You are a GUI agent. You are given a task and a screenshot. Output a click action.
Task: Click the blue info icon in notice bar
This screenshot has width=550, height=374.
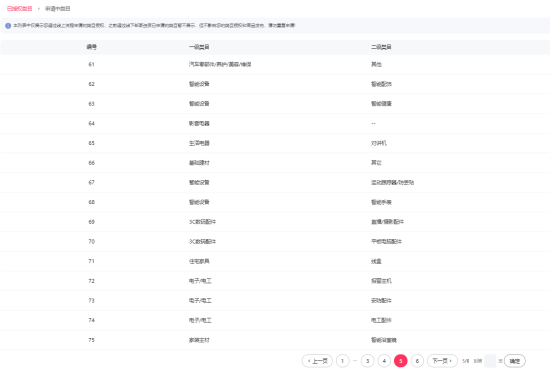[8, 26]
